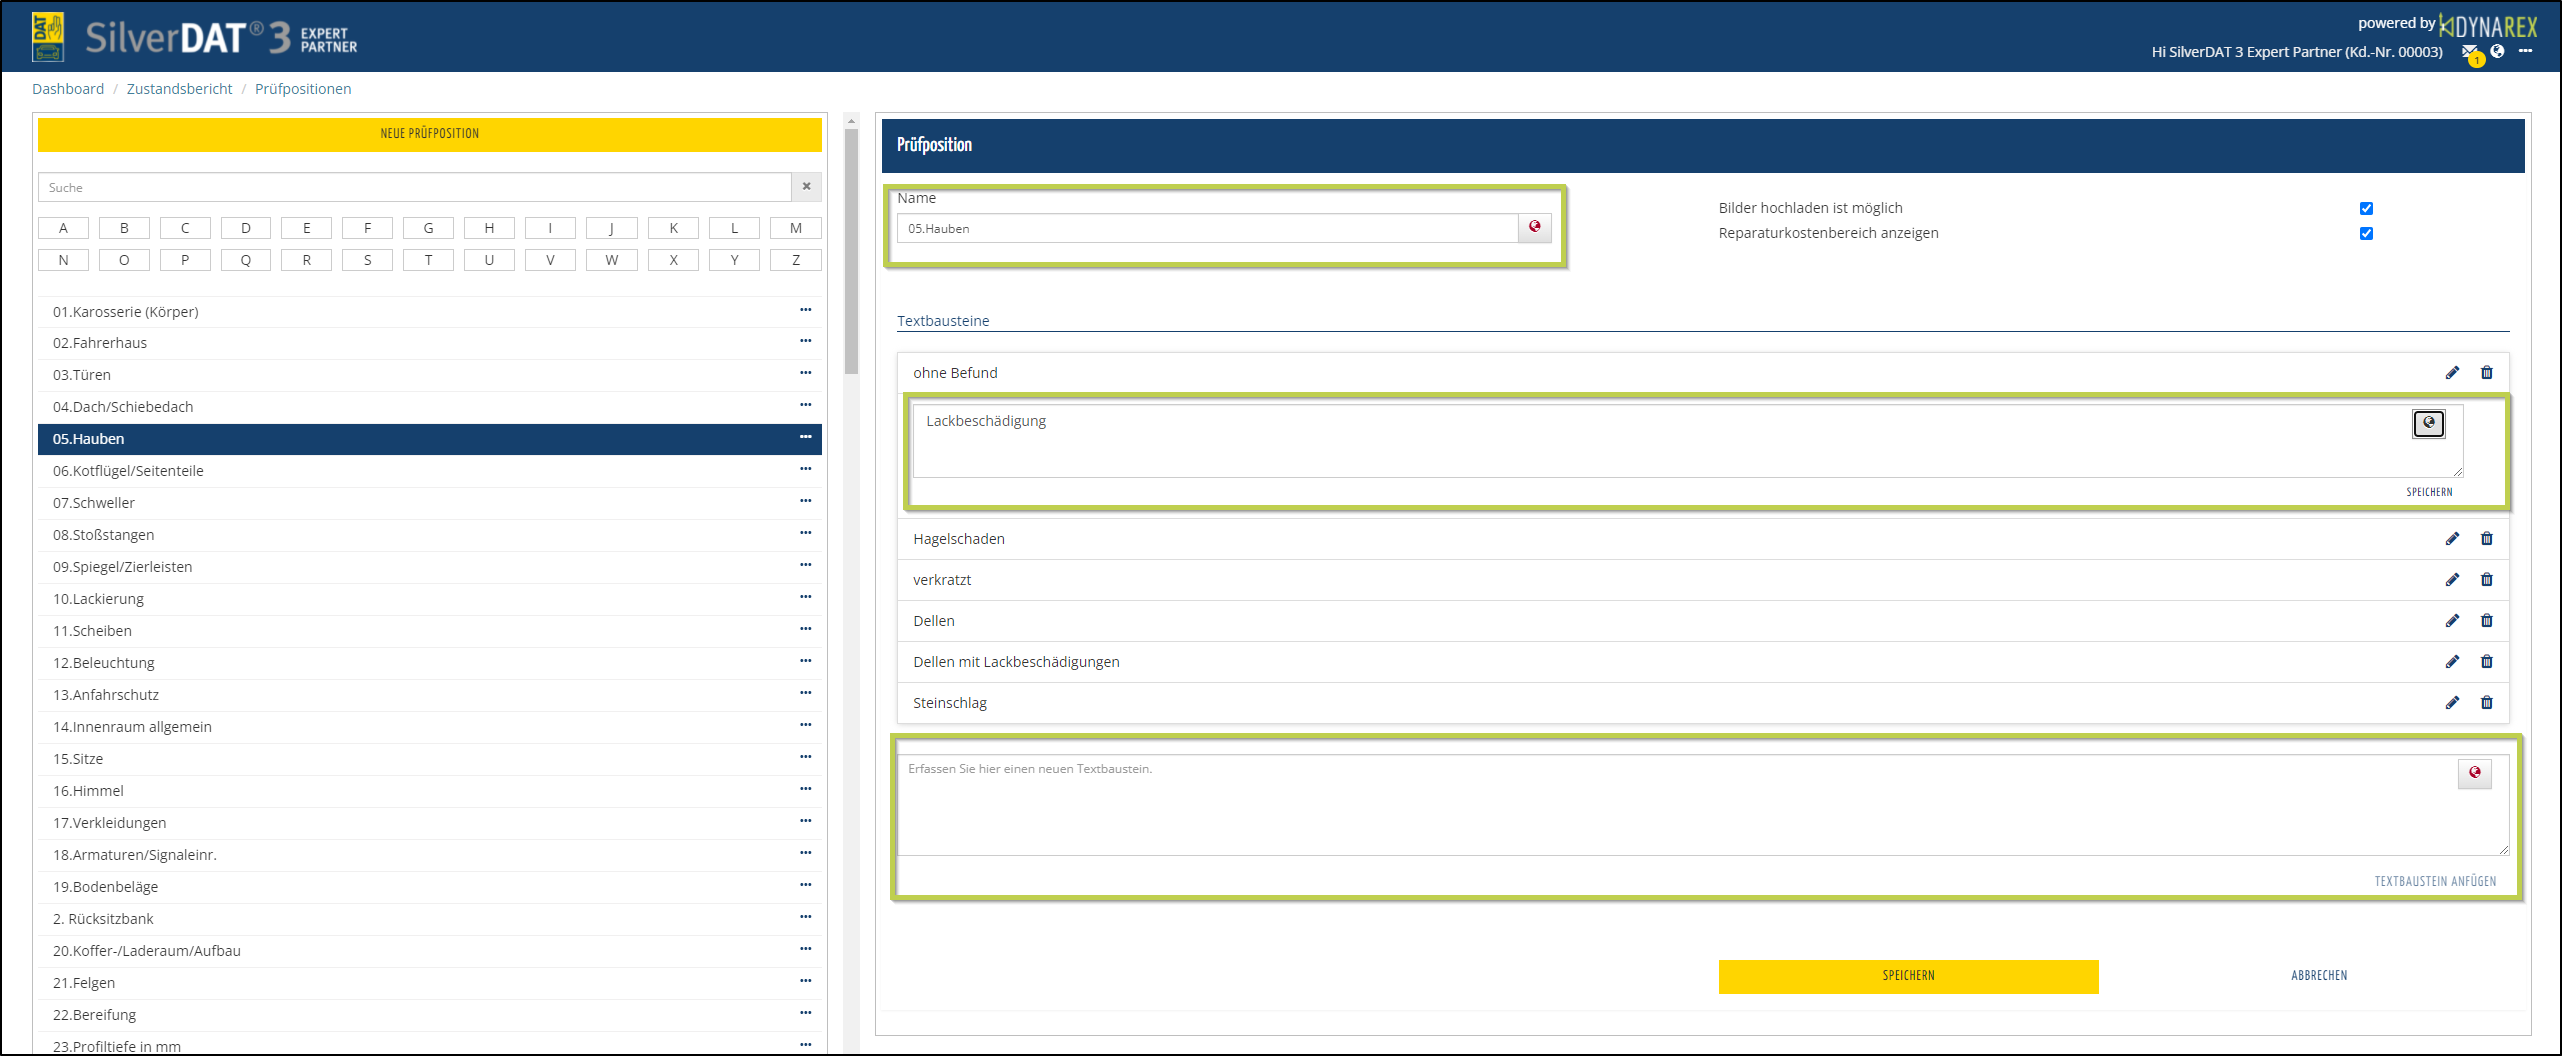
Task: Go to Zustandsbericht breadcrumb
Action: coord(179,89)
